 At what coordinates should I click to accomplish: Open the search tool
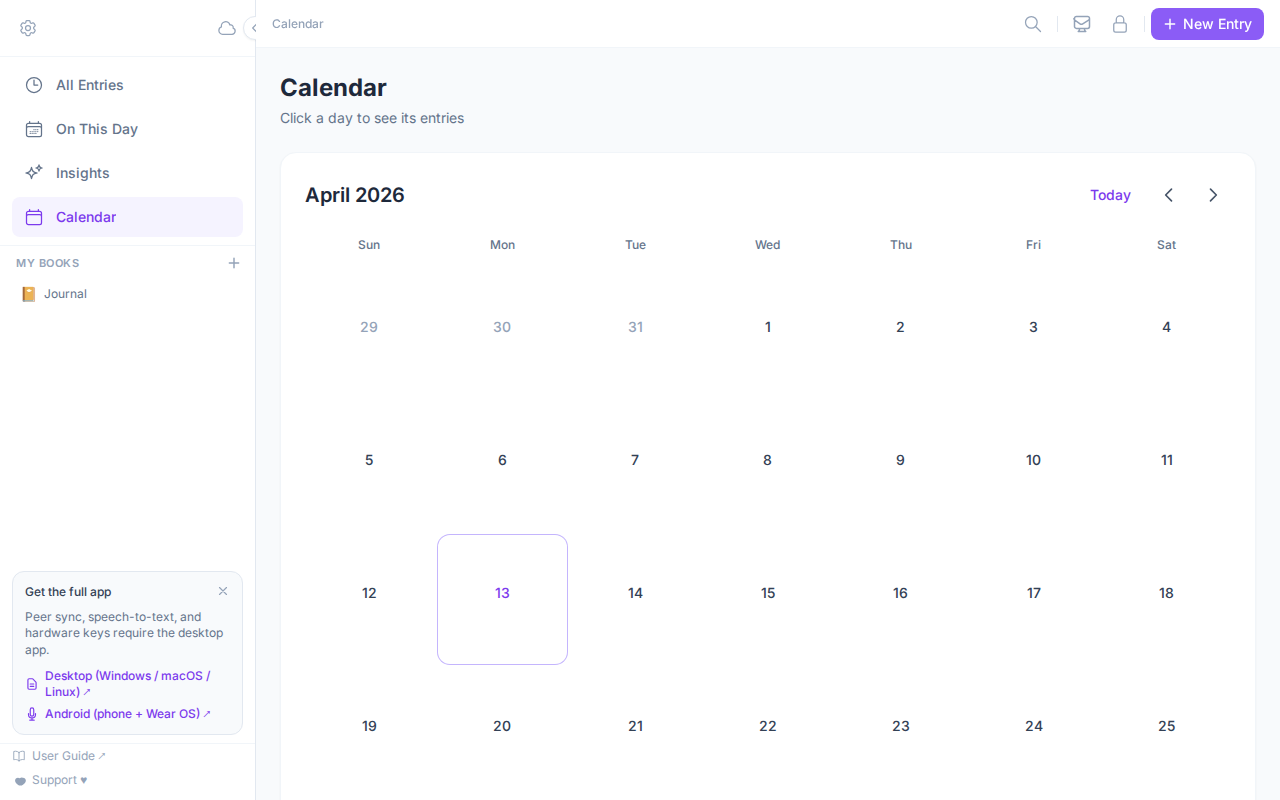coord(1032,24)
